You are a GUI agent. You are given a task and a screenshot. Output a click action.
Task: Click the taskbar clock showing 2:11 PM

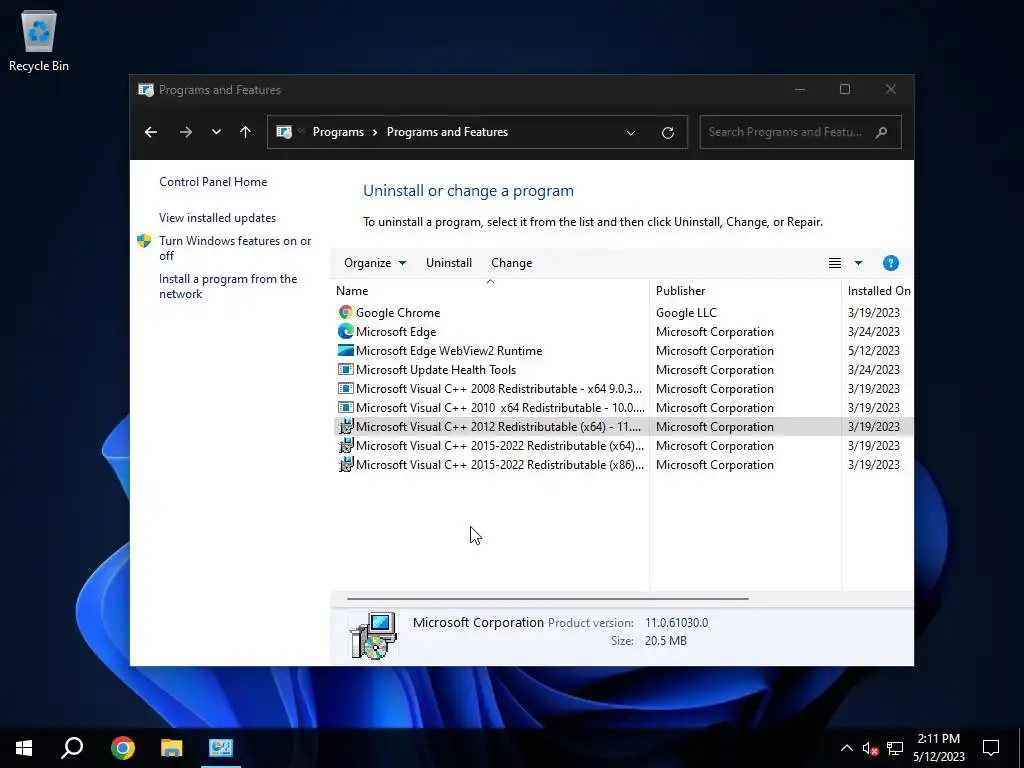click(x=938, y=748)
